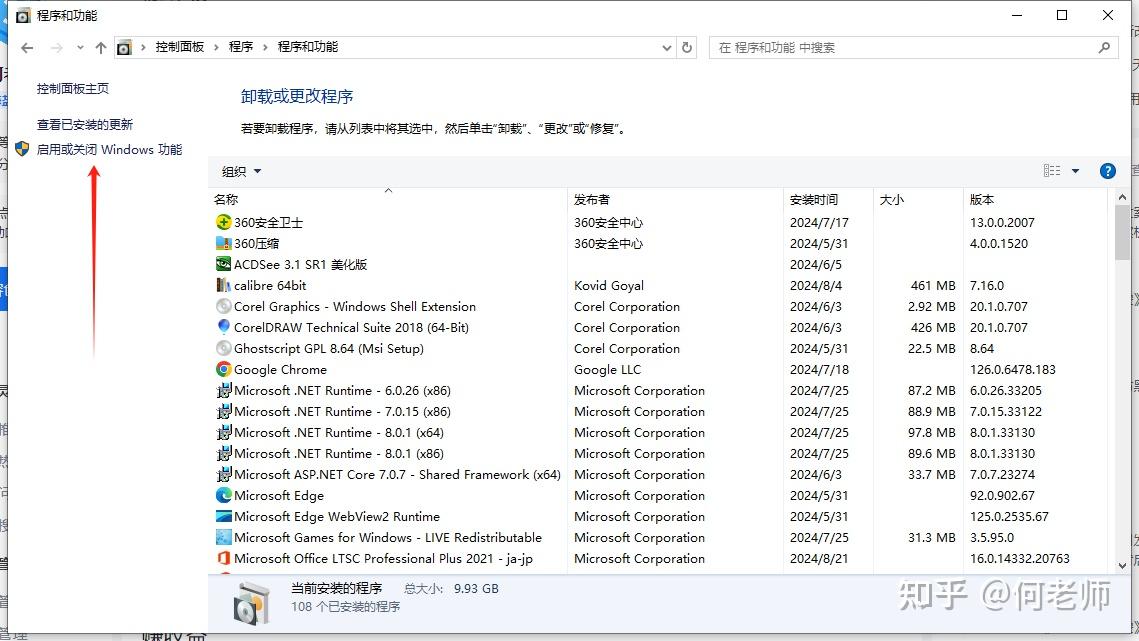Expand the chevron after 控制面板 in the breadcrumb

coord(216,47)
